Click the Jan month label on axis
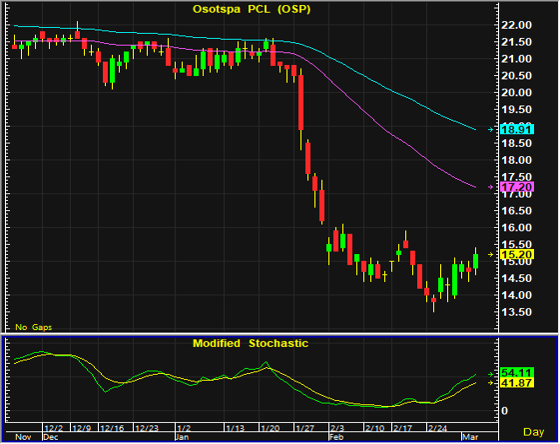The height and width of the screenshot is (444, 560). coord(182,437)
